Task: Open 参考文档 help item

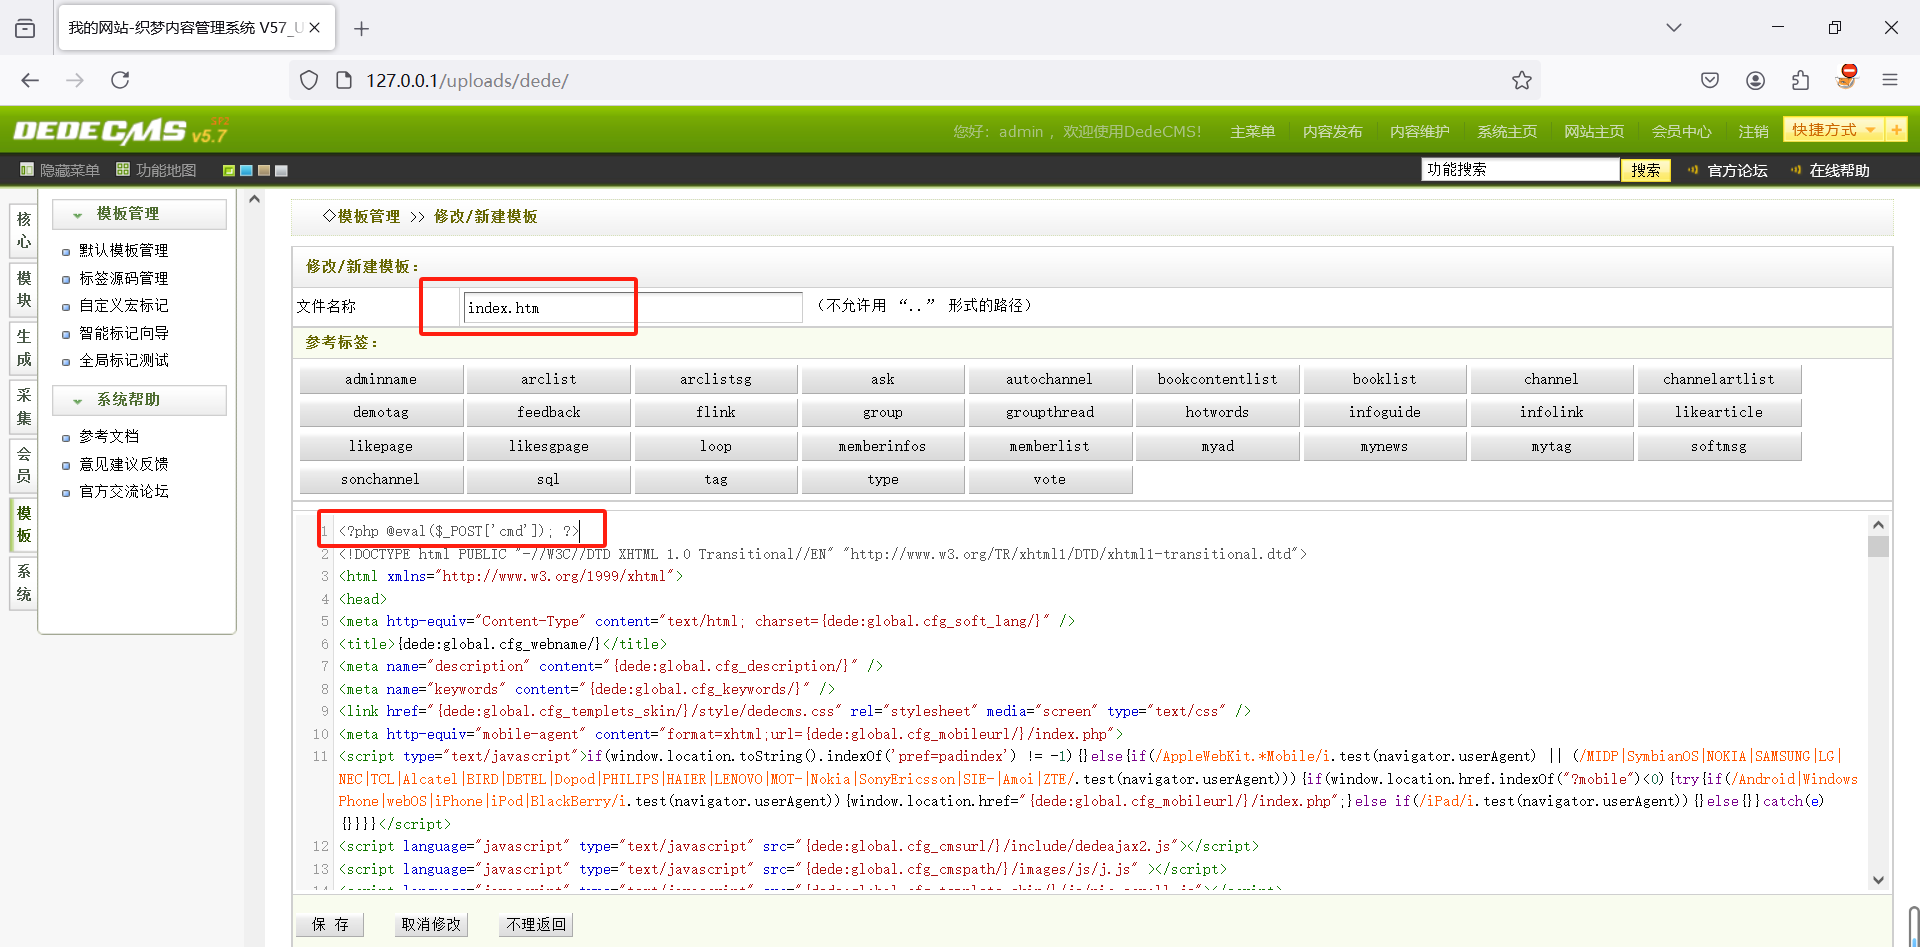Action: pos(109,436)
